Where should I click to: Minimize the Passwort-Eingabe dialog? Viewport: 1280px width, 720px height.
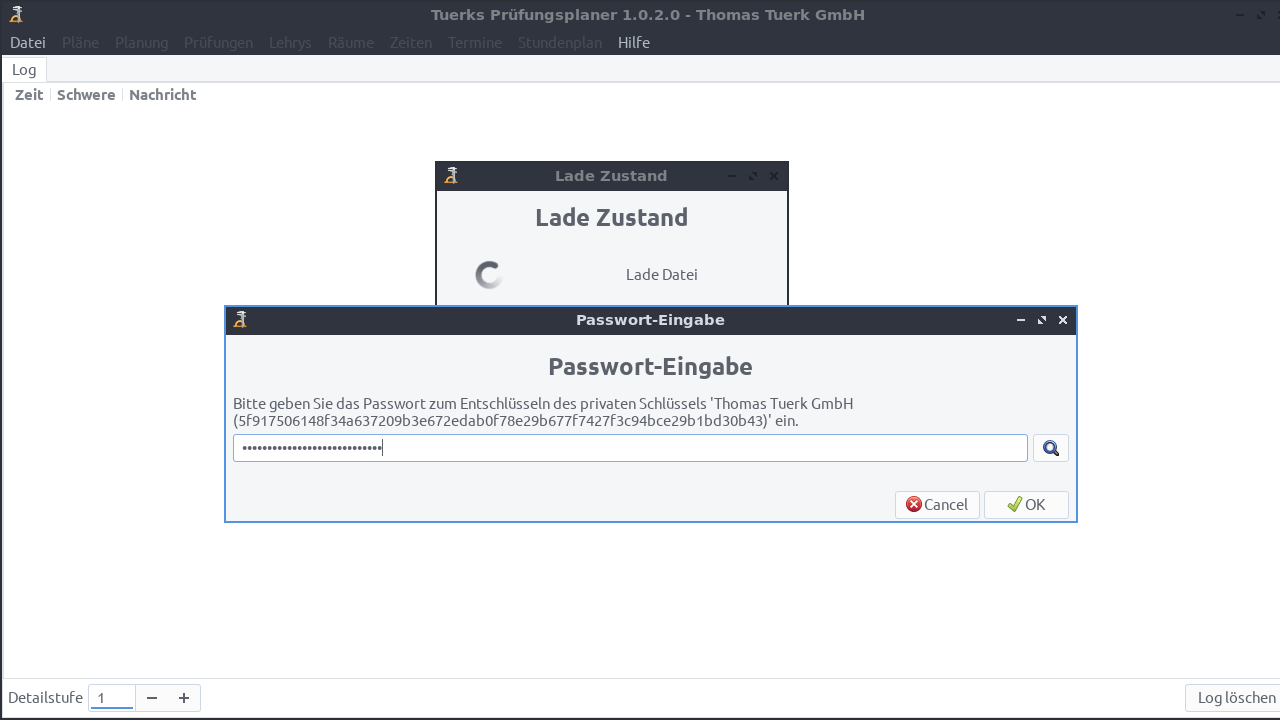tap(1021, 320)
